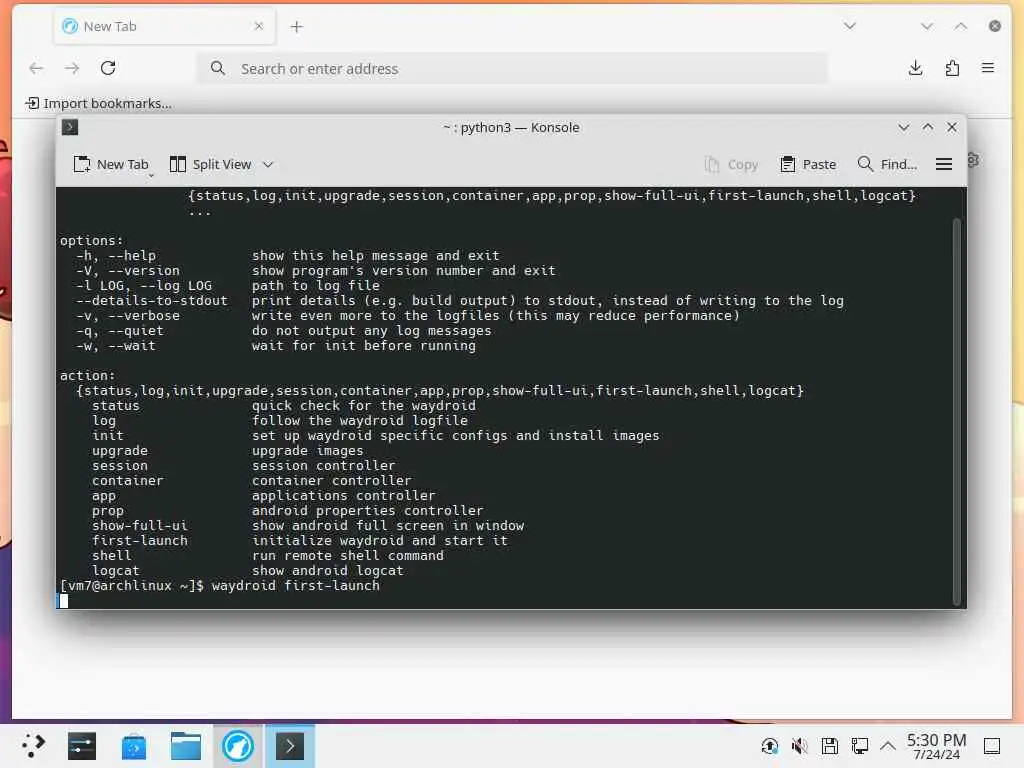This screenshot has width=1024, height=768.
Task: Expand hidden system tray icons arrow
Action: coord(887,746)
